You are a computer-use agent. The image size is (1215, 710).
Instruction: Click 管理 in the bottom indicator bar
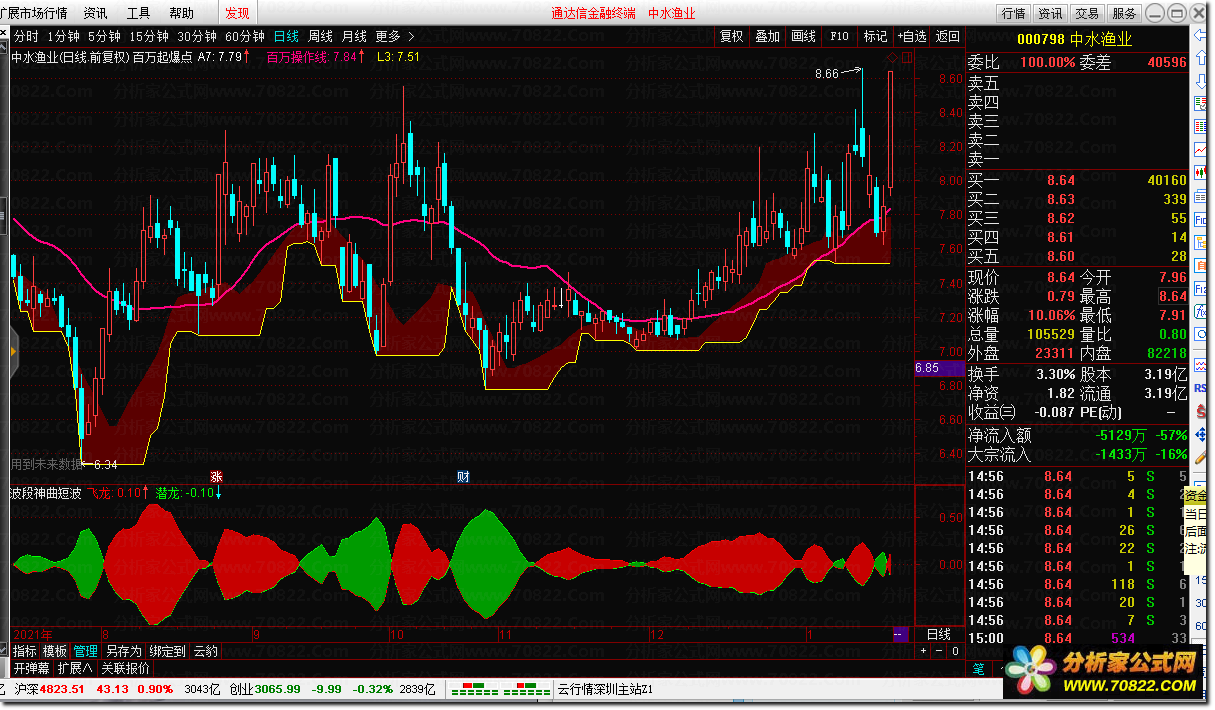(x=86, y=651)
